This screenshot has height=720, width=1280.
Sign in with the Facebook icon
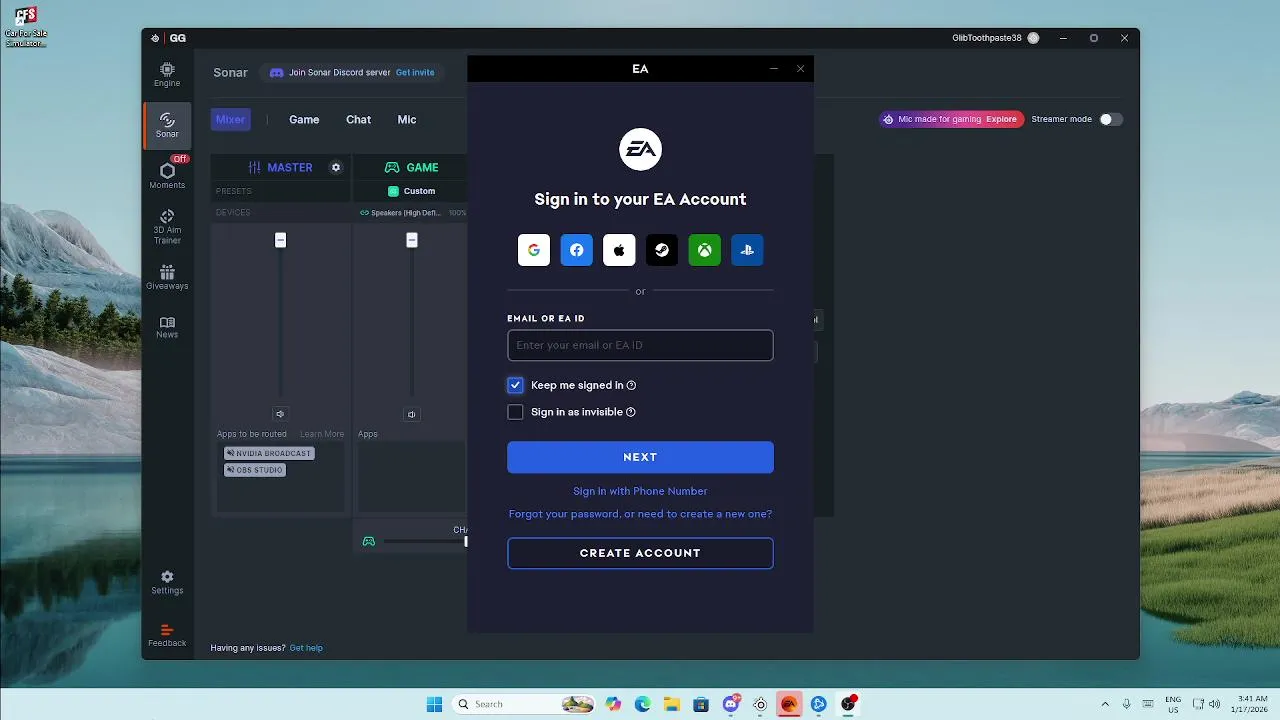point(577,250)
